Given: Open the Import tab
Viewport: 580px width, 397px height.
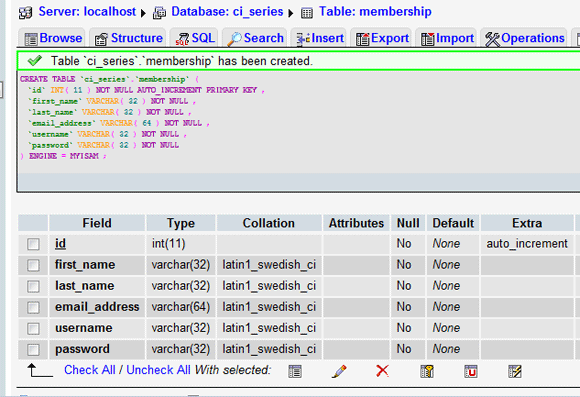Looking at the screenshot, I should pos(446,38).
